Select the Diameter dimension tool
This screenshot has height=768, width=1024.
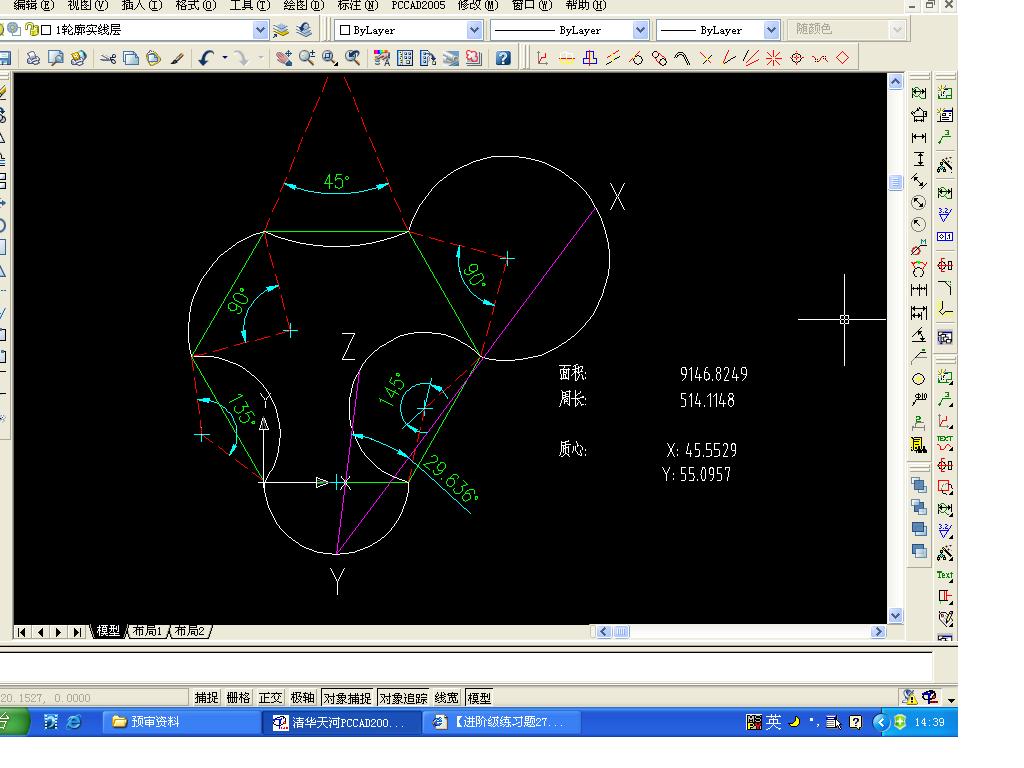pyautogui.click(x=919, y=203)
